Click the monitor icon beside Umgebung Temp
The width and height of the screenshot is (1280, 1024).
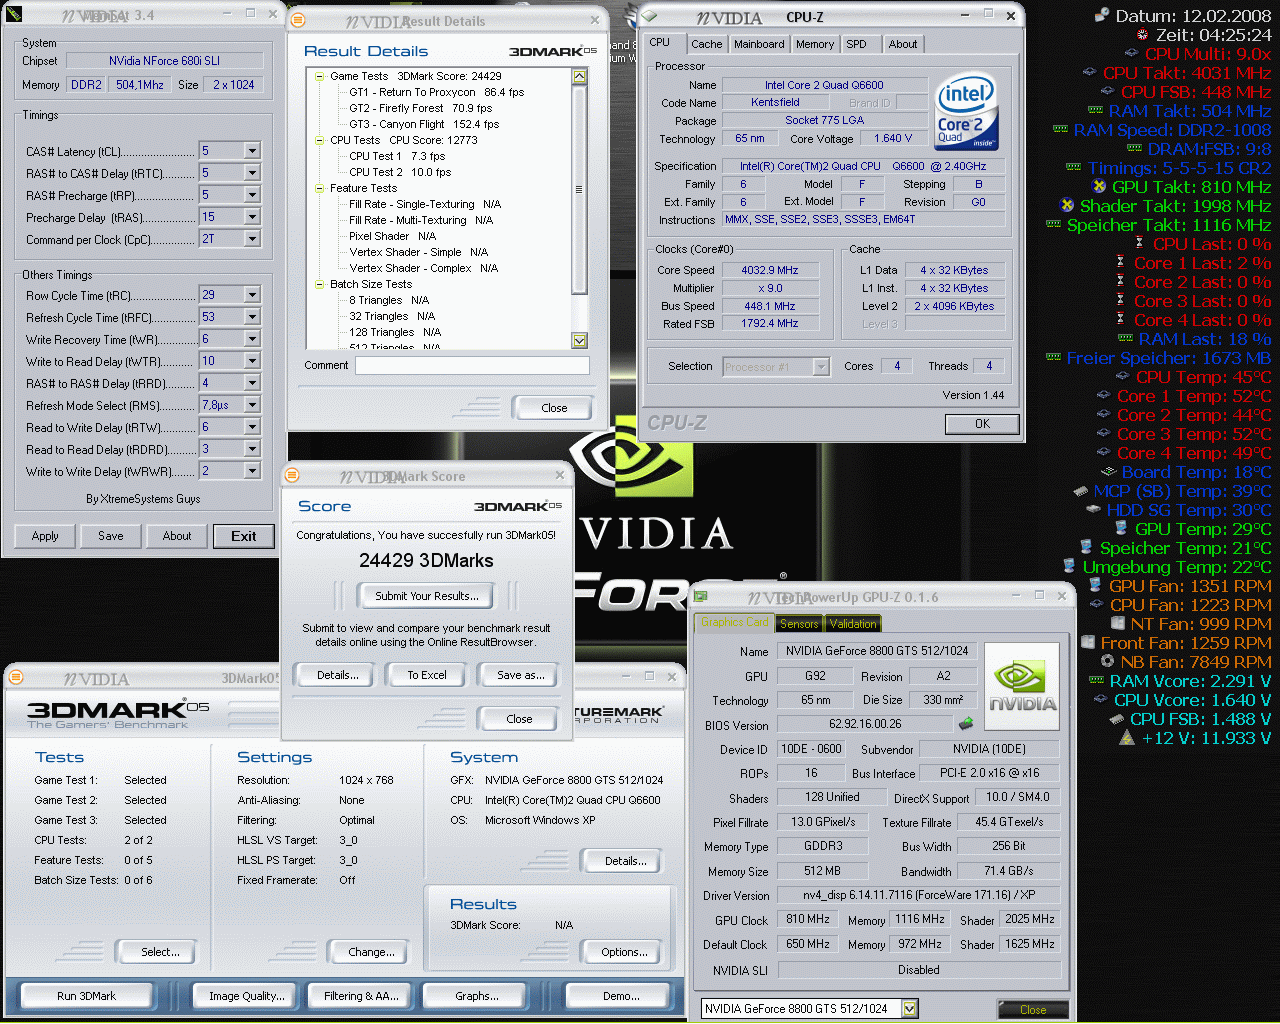point(1069,566)
